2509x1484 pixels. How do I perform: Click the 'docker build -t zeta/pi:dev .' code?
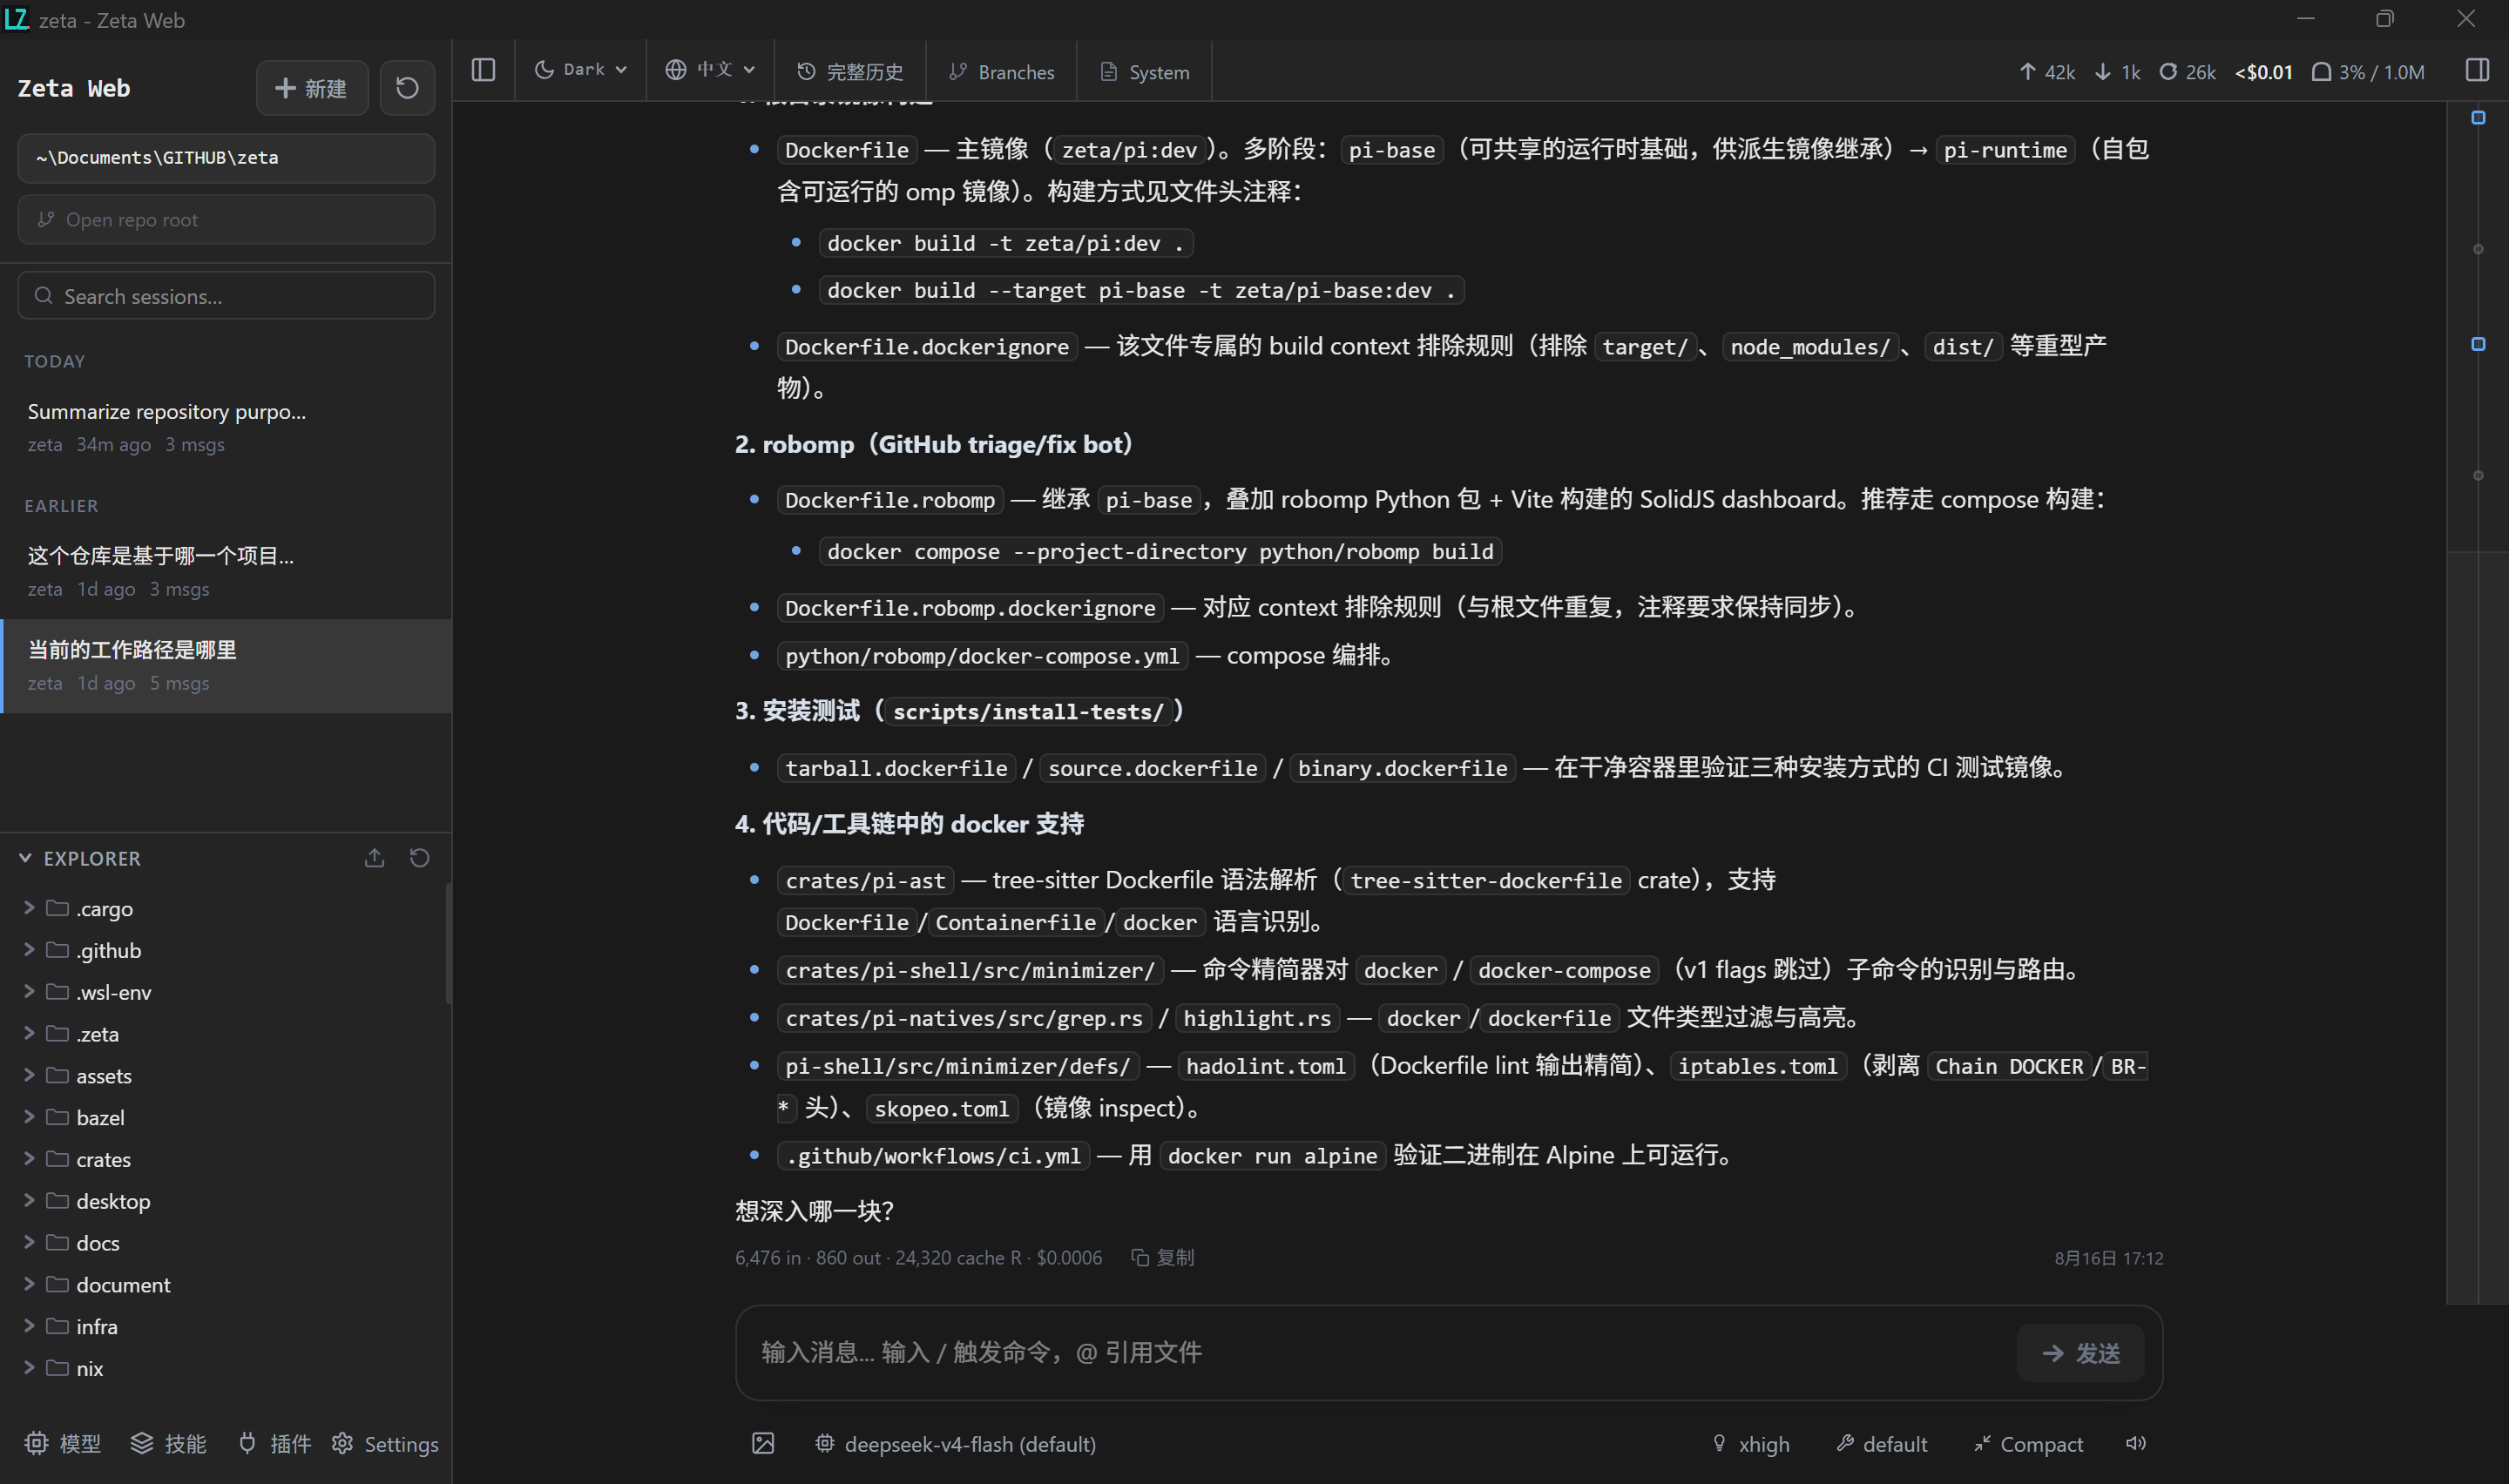pyautogui.click(x=1005, y=243)
